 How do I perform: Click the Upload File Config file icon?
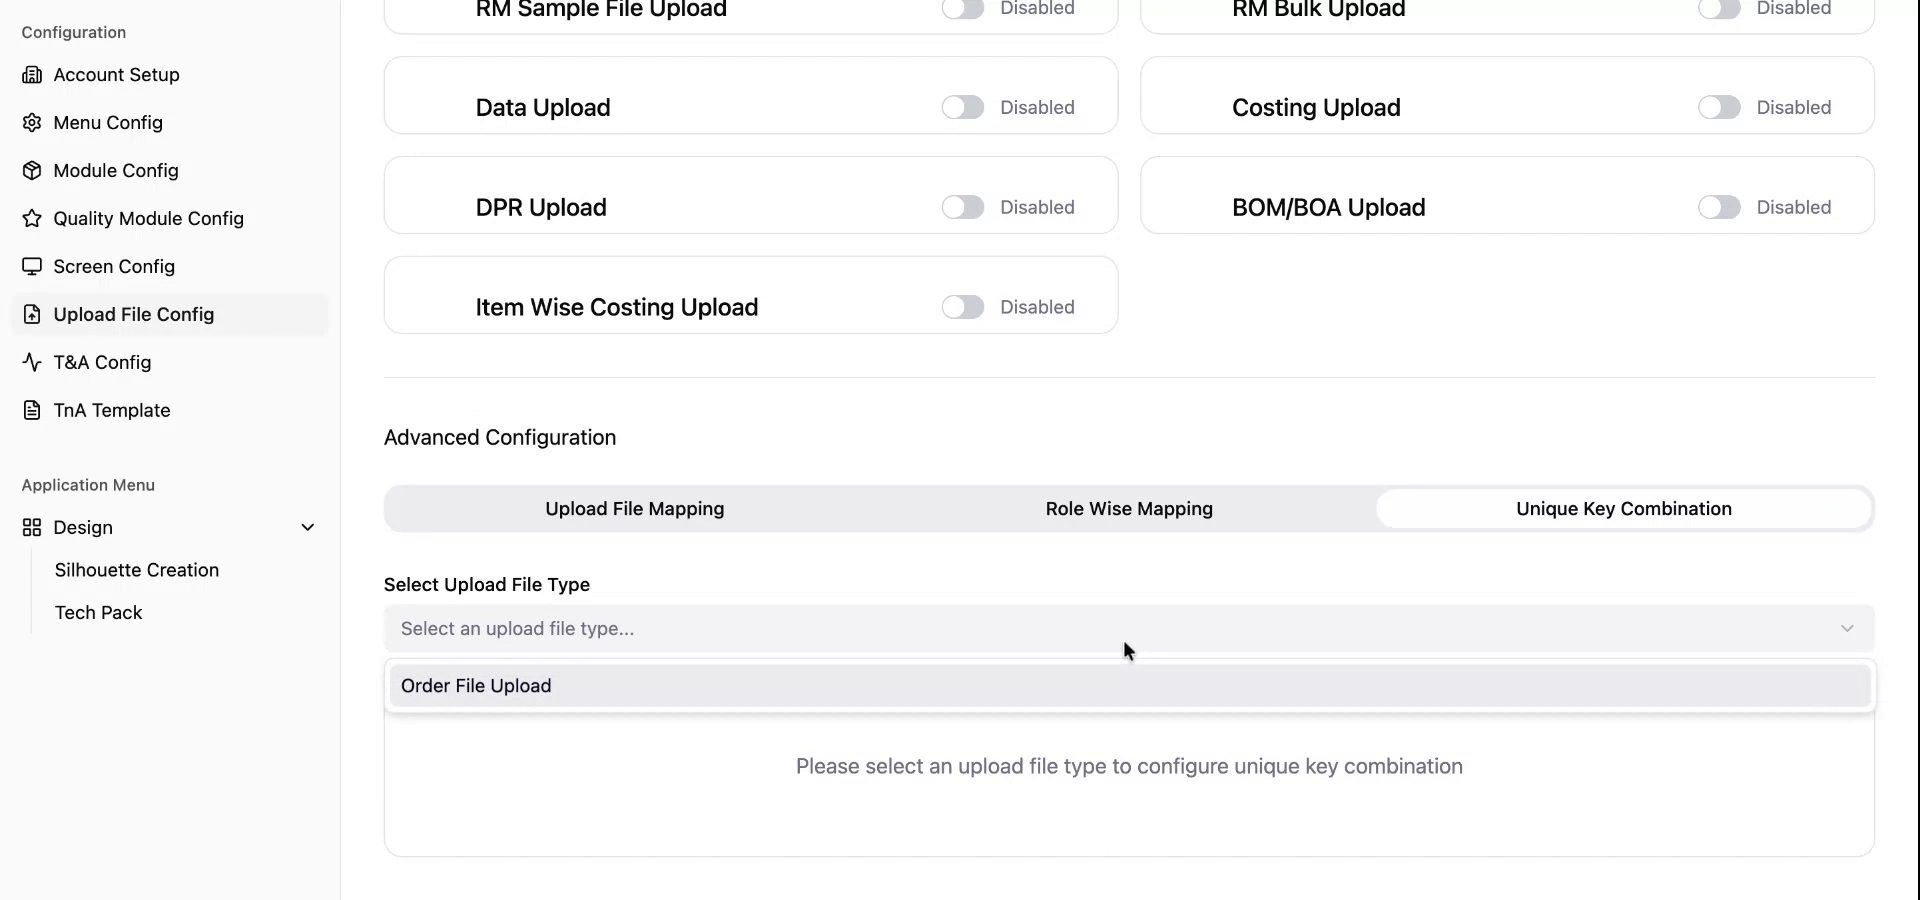(32, 315)
